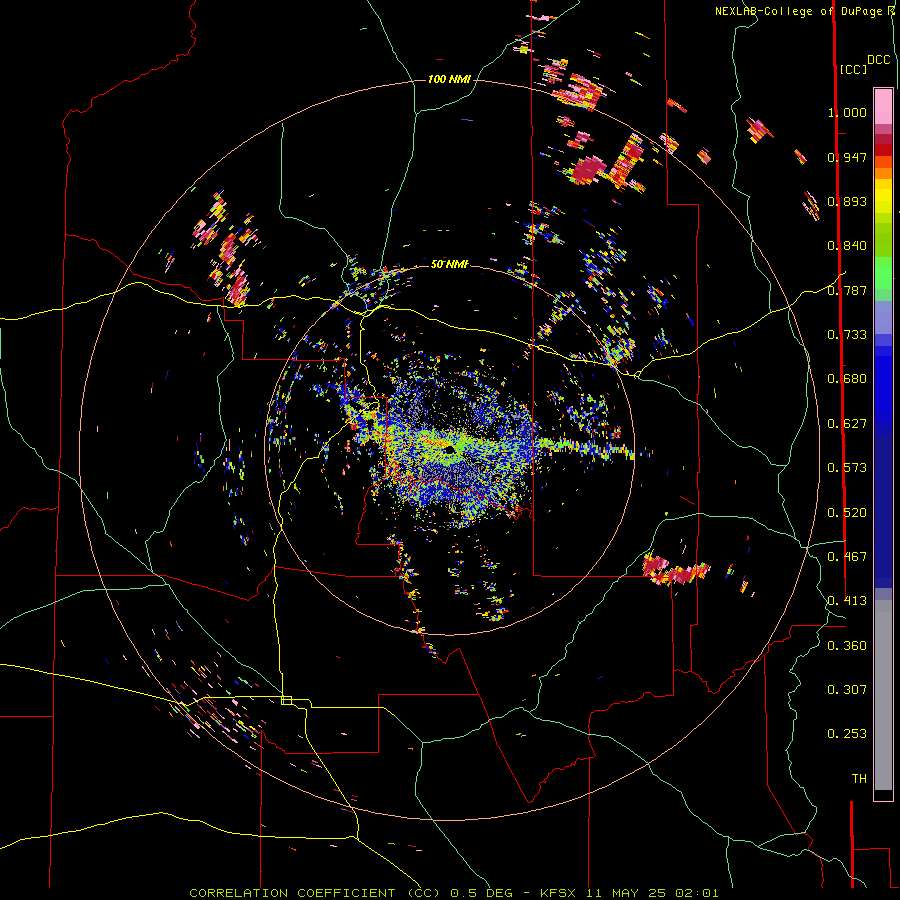Click the 0.520 value on the color scale
This screenshot has height=900, width=900.
pyautogui.click(x=847, y=513)
